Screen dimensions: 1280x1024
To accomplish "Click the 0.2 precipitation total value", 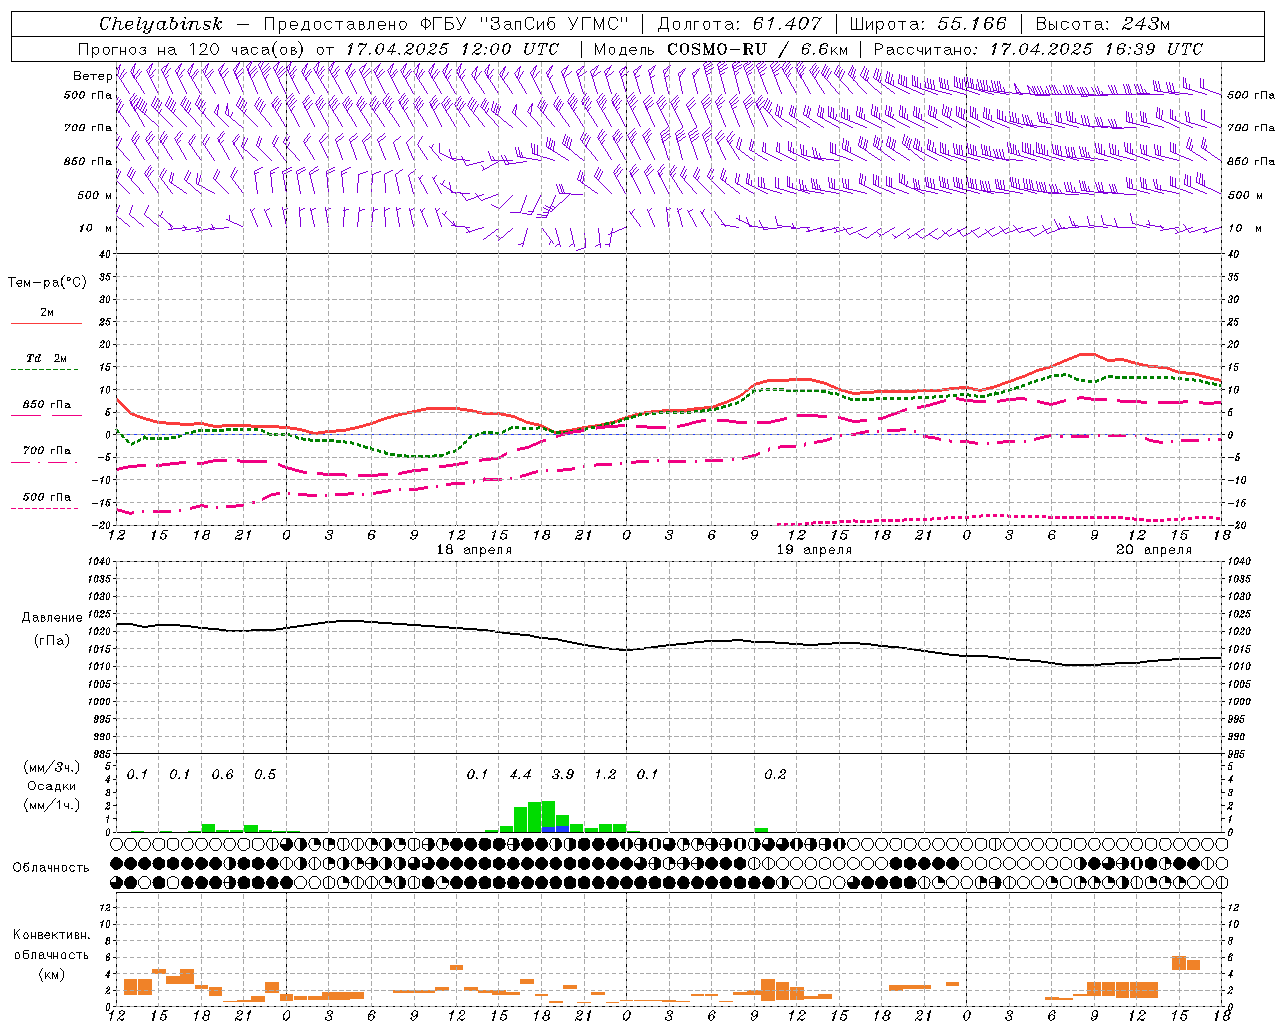I will click(775, 774).
